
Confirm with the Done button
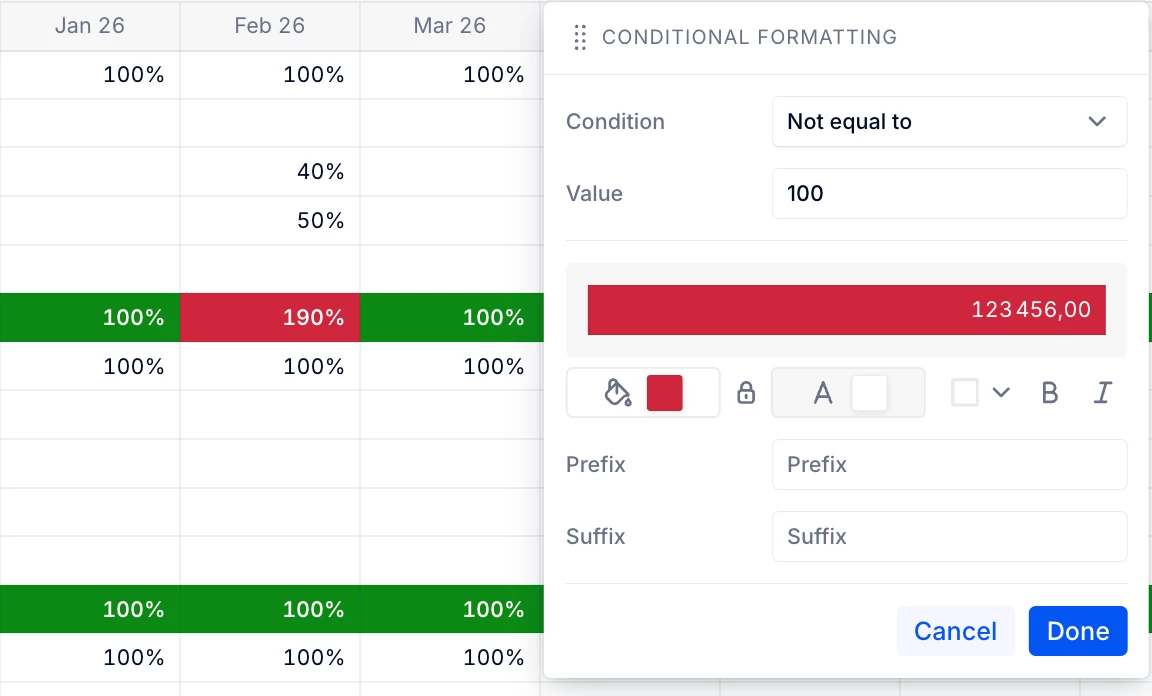click(1078, 631)
